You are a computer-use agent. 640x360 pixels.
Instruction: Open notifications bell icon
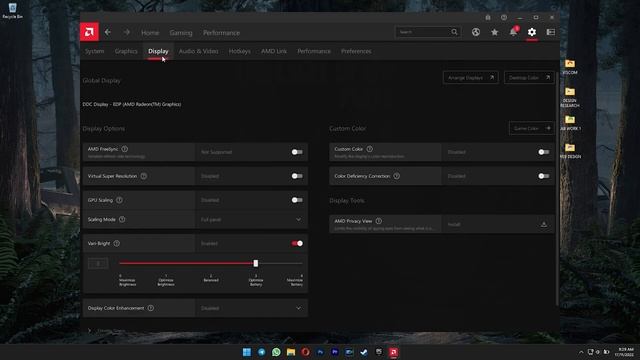(x=513, y=32)
